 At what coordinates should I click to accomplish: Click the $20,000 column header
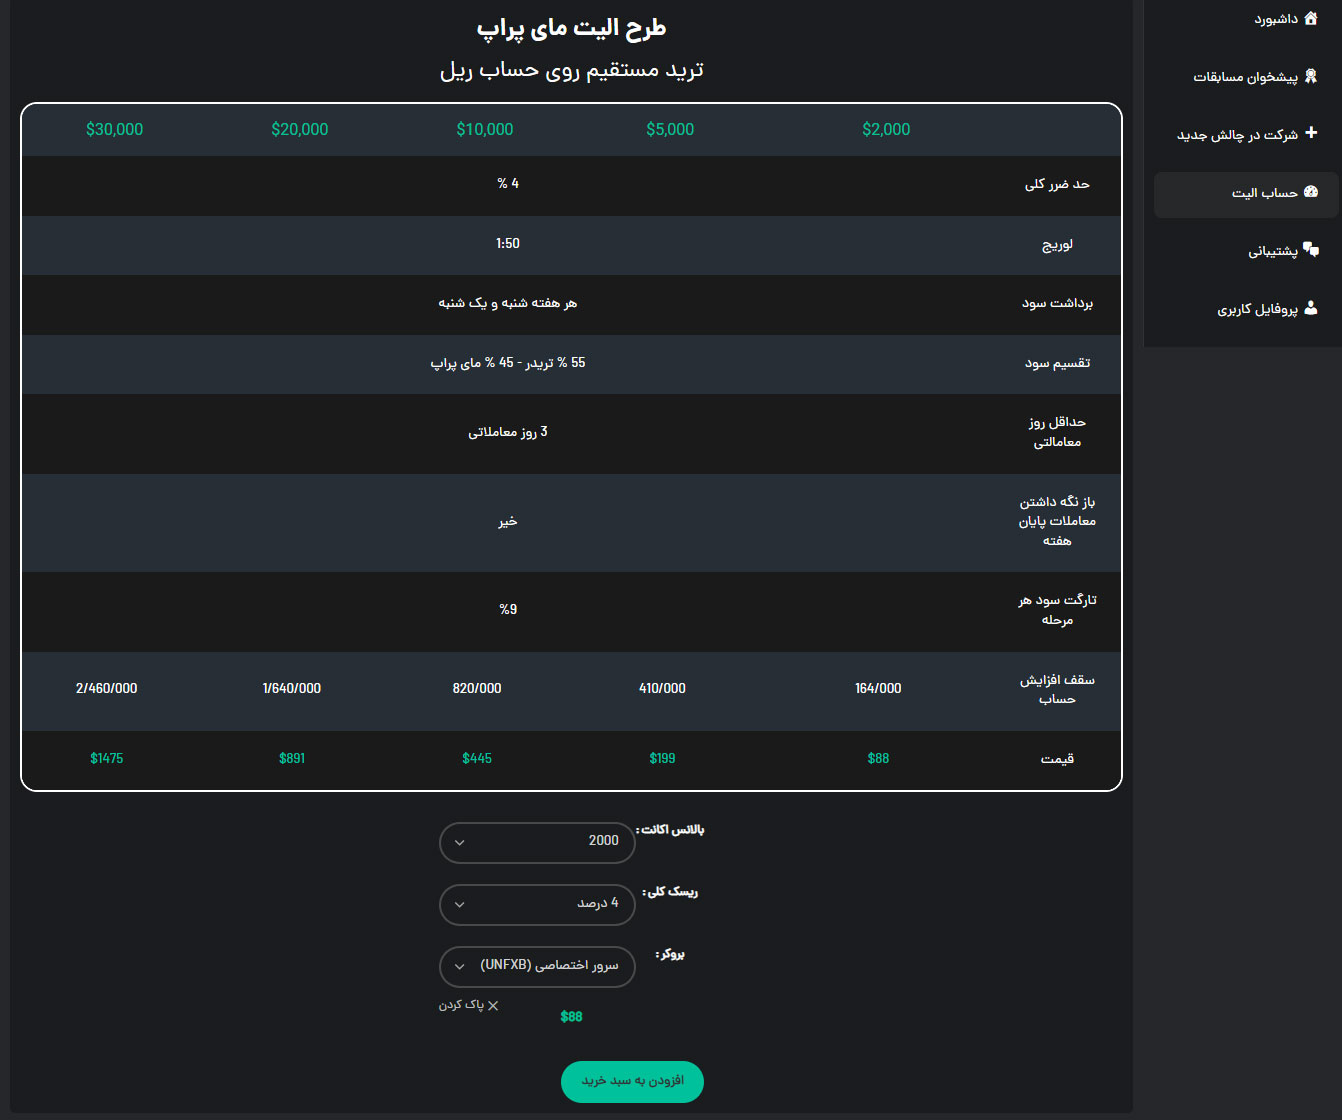(x=300, y=129)
